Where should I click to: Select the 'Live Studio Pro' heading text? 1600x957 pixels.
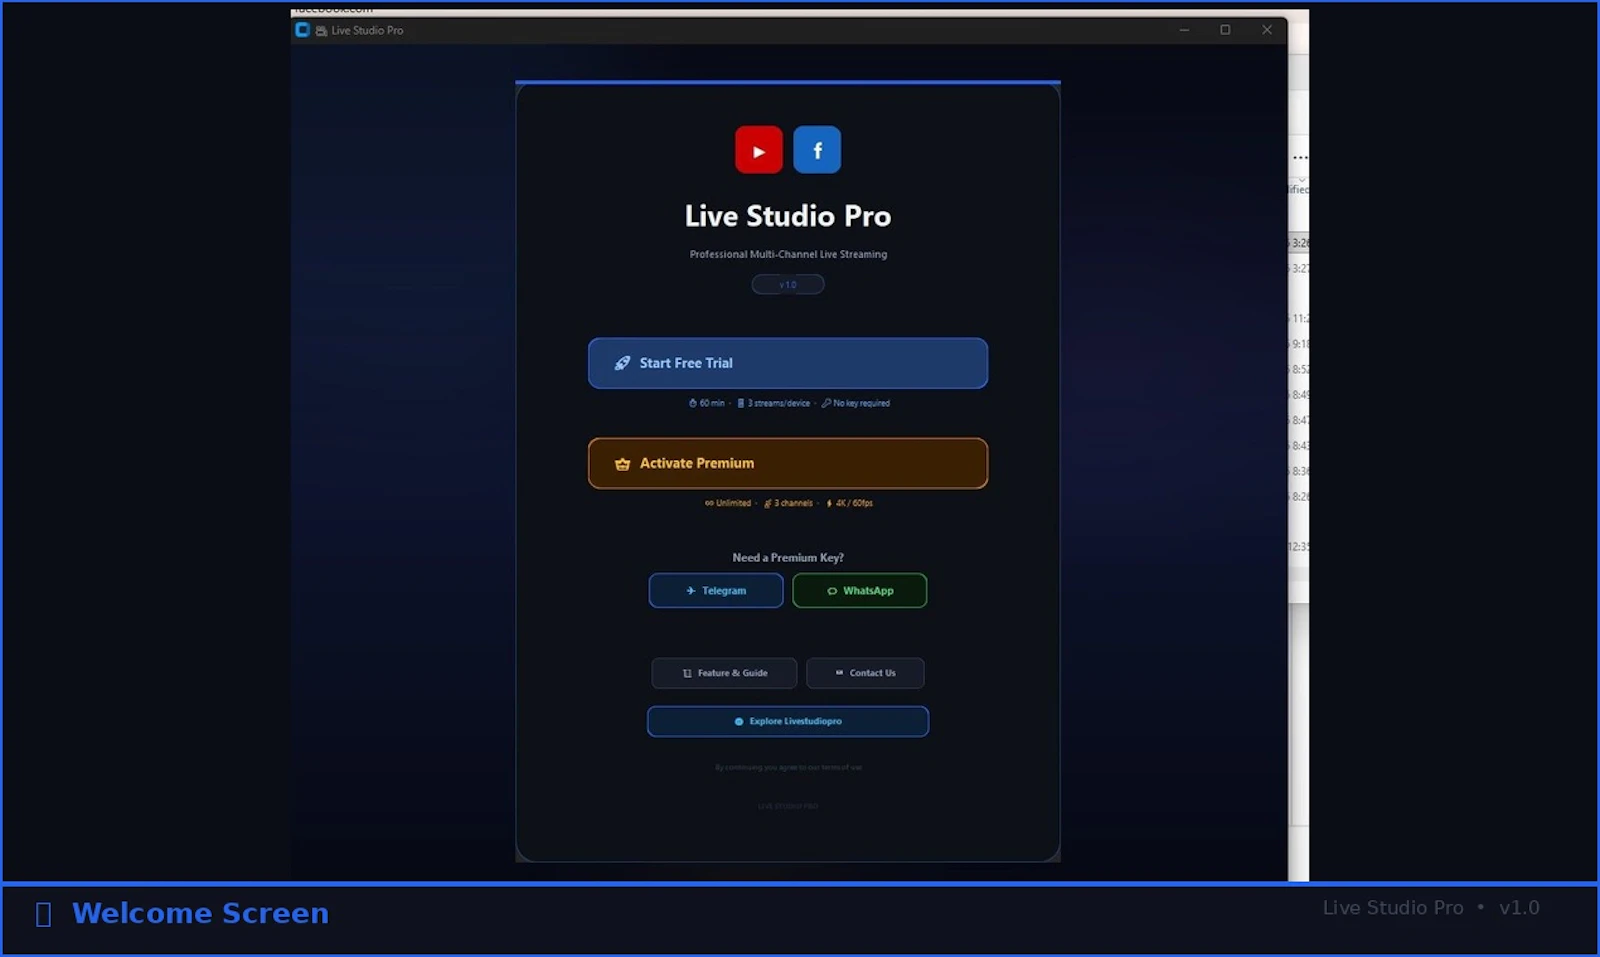788,216
